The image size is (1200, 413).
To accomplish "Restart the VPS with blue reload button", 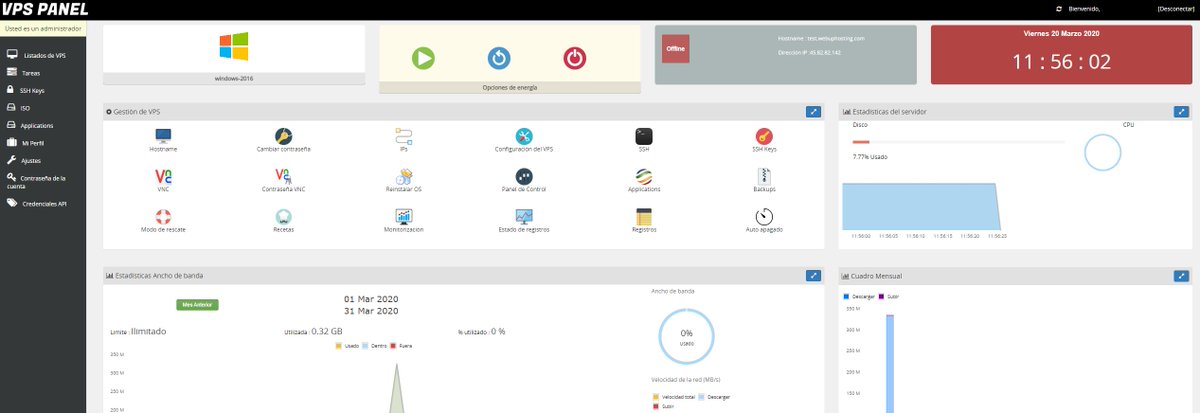I will click(499, 58).
